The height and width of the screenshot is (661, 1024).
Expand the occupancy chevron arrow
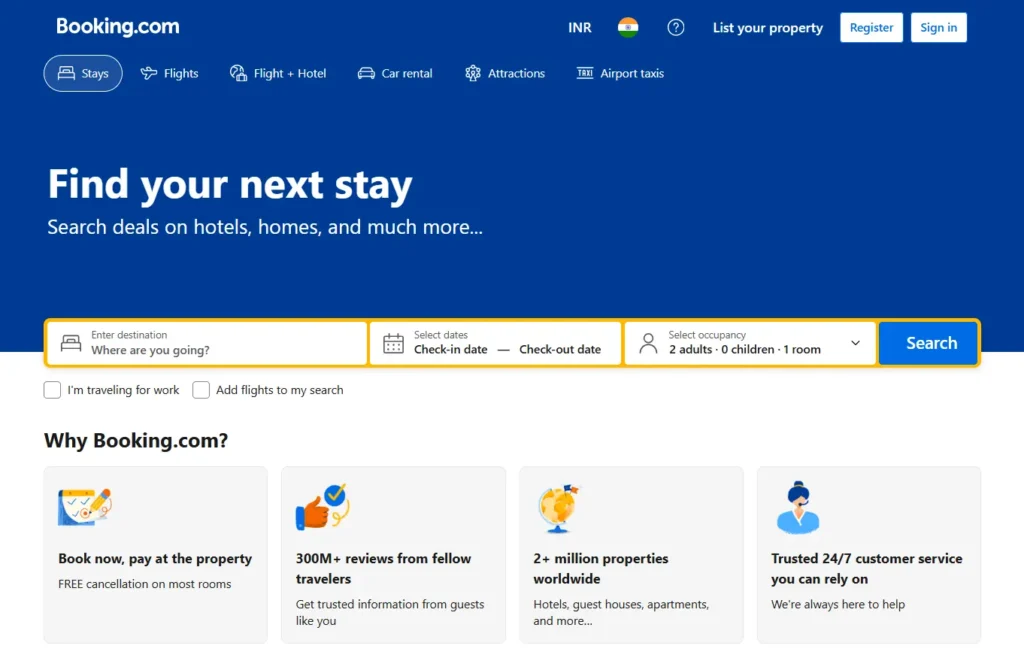pos(855,343)
